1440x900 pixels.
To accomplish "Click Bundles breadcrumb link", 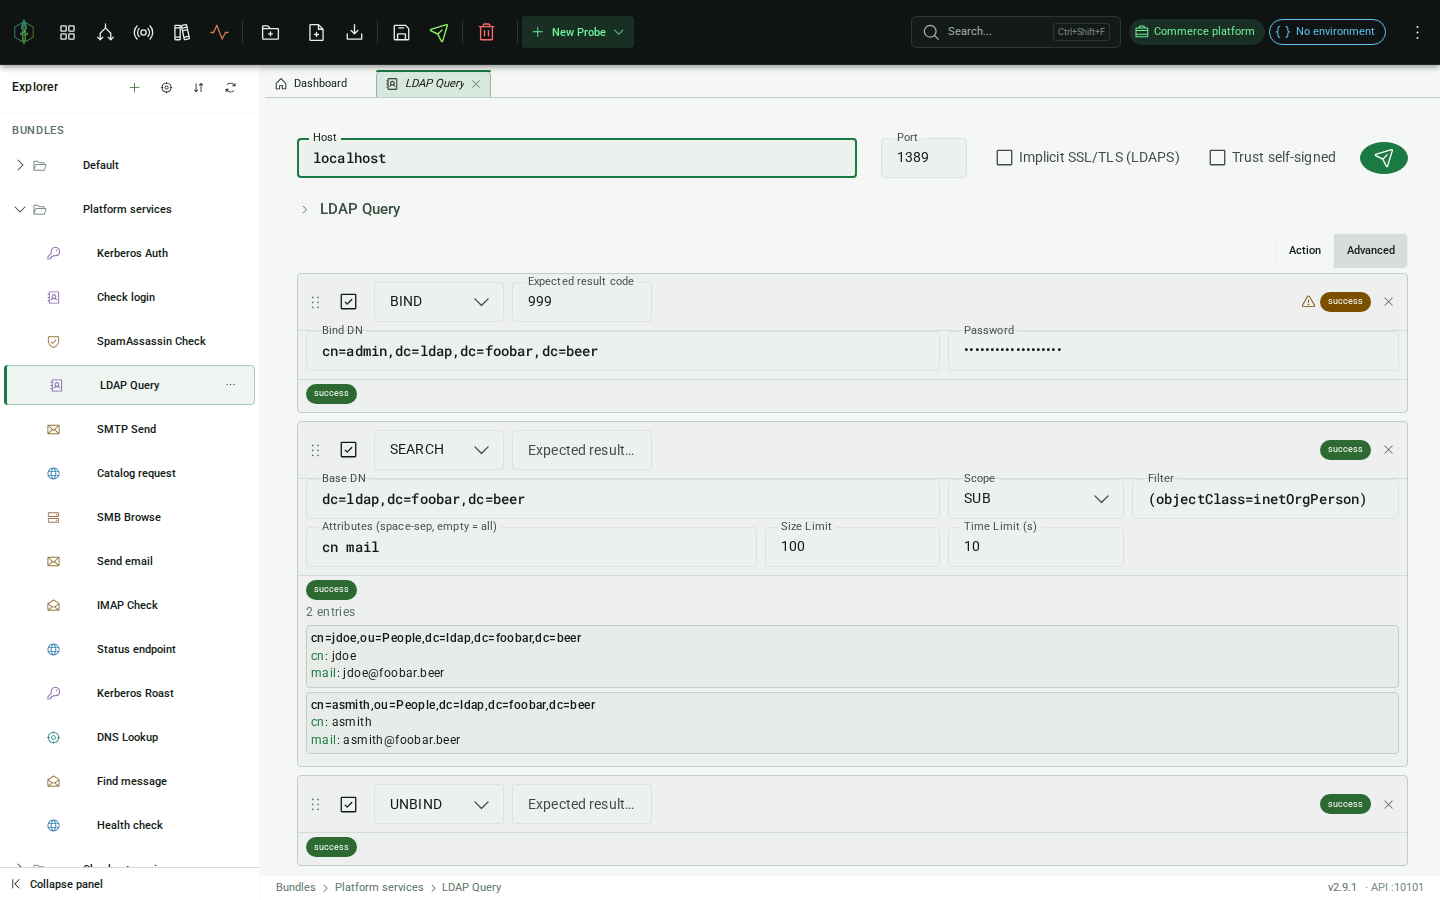I will (x=296, y=887).
